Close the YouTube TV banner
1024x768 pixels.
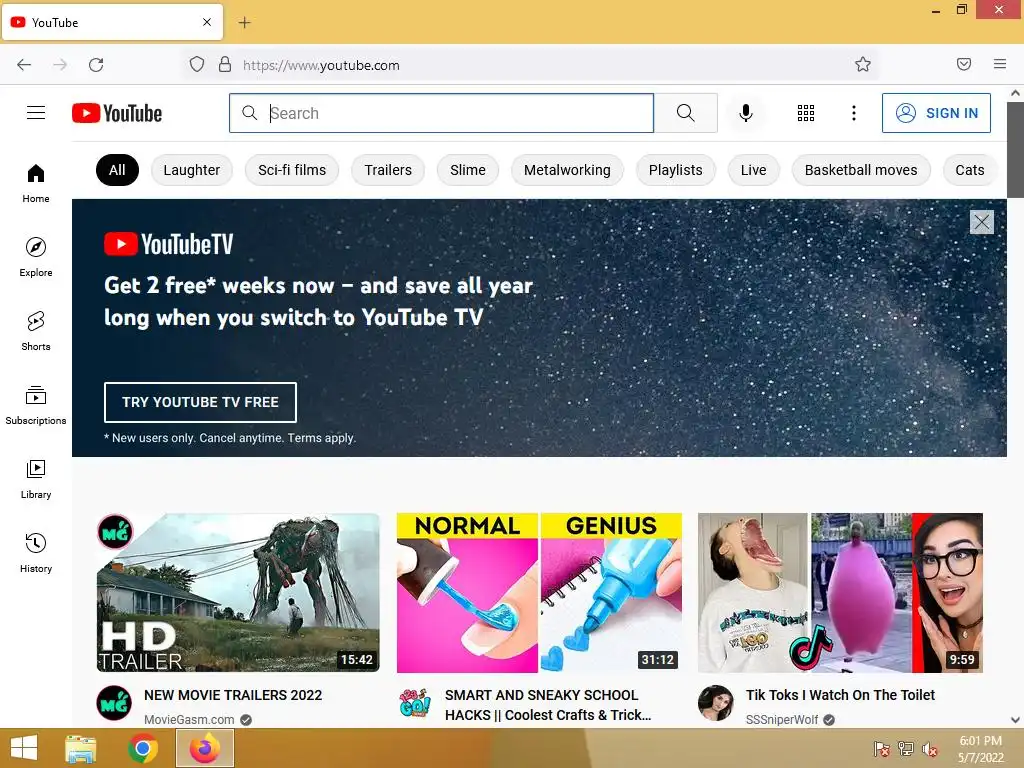point(982,222)
